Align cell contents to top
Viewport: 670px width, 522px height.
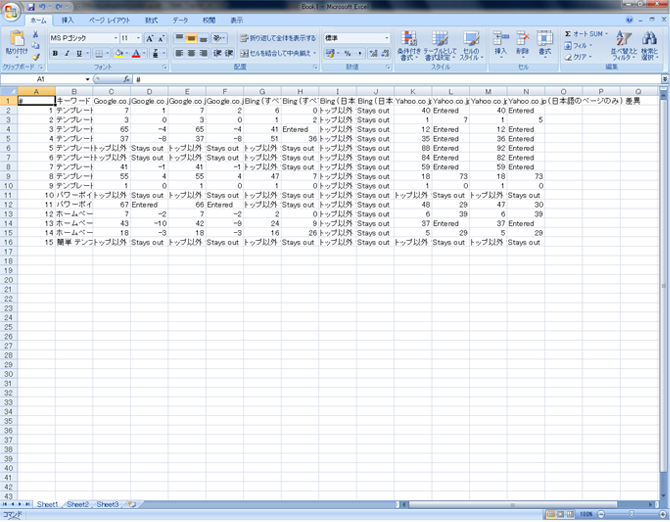click(x=179, y=38)
